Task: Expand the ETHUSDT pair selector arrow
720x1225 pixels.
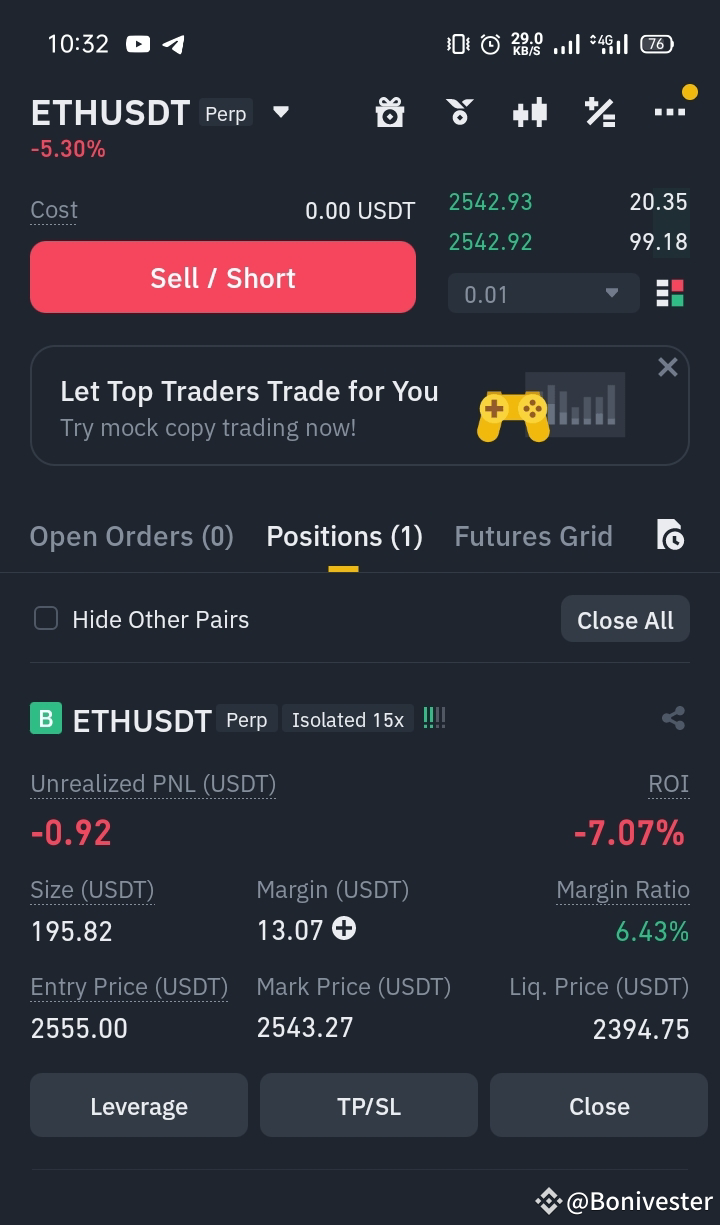Action: 281,112
